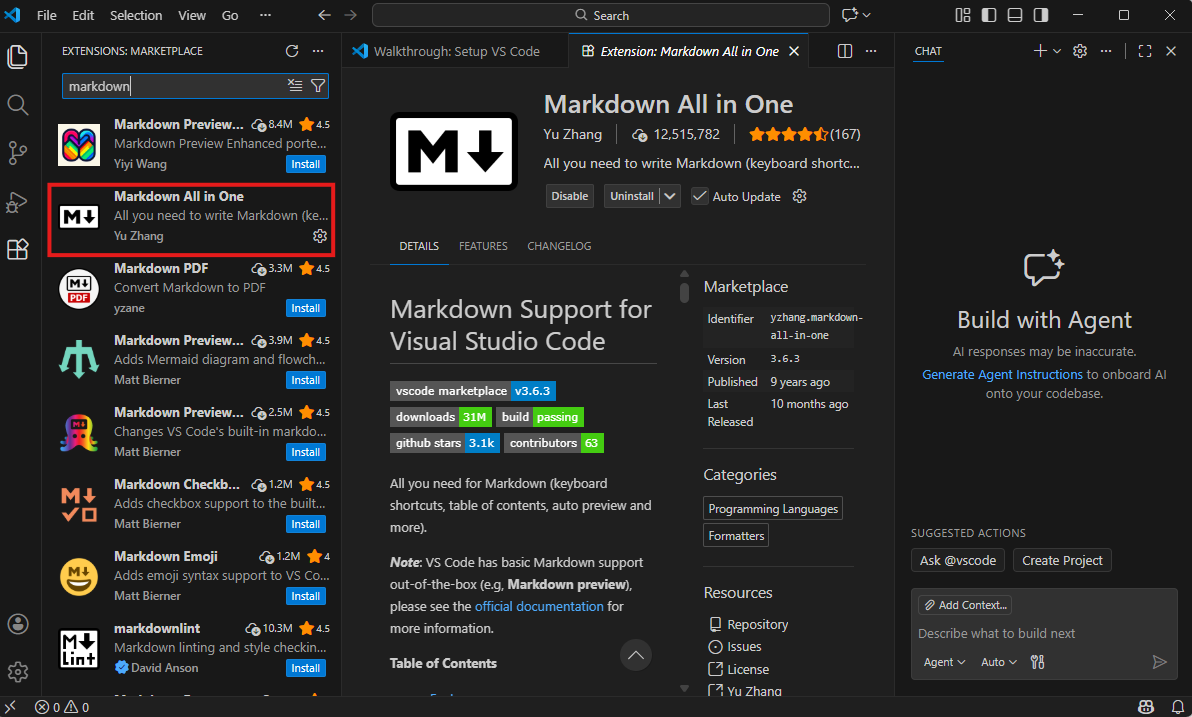
Task: Open editor More Actions ellipsis
Action: (871, 51)
